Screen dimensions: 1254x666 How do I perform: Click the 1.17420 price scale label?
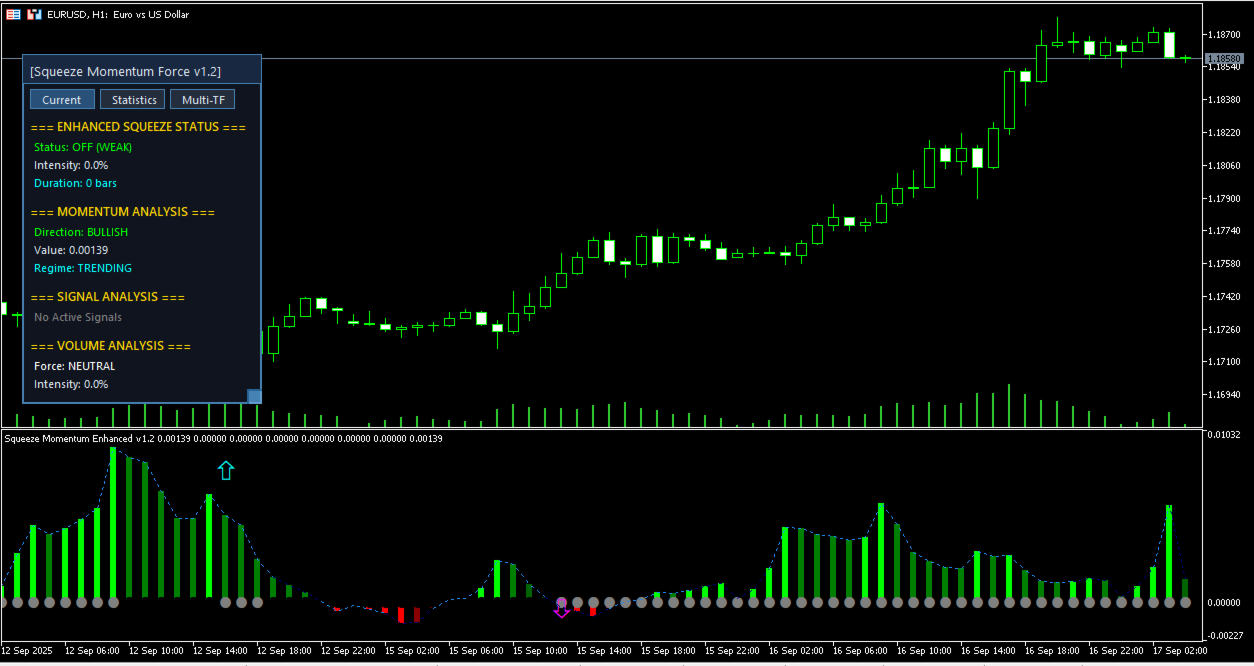[1225, 297]
